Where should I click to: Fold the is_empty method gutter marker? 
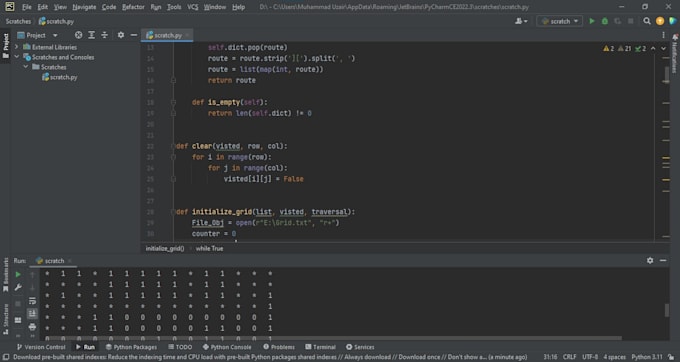coord(173,102)
